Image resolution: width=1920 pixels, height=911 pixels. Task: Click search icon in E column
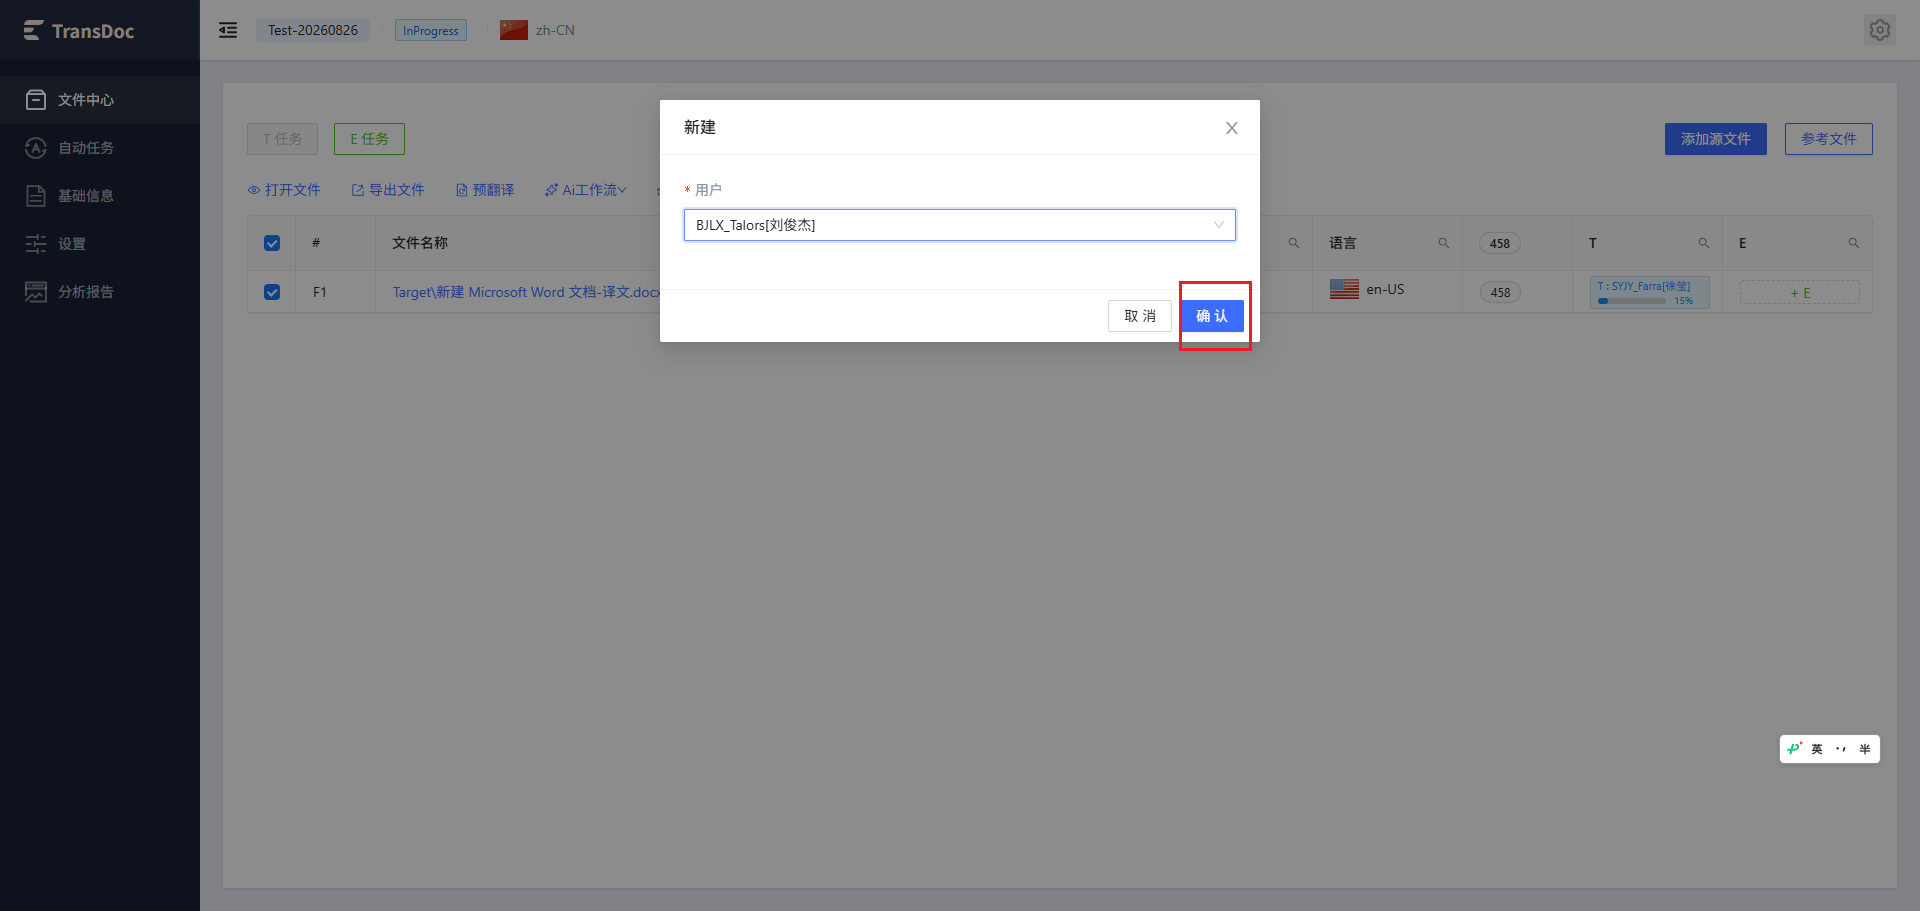point(1854,243)
